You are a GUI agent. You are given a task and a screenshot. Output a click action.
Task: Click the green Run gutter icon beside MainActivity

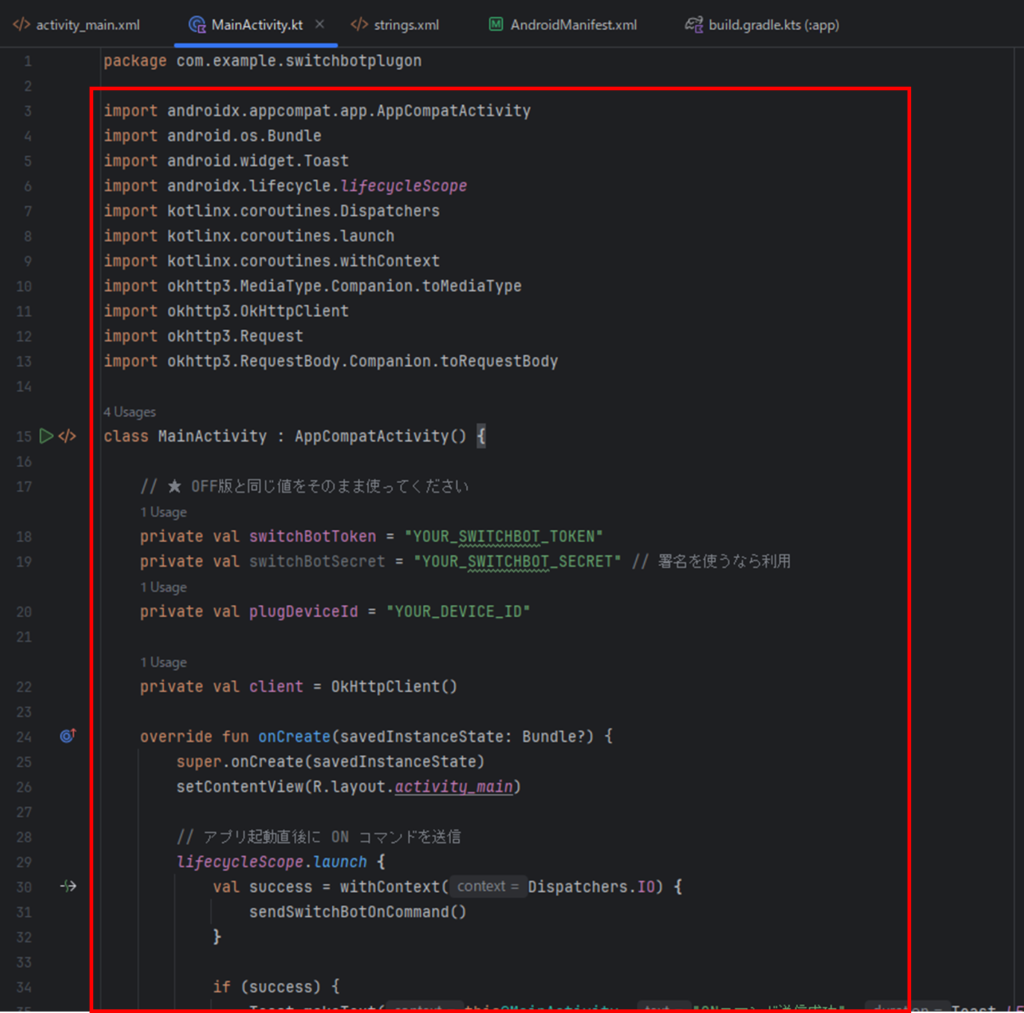[46, 436]
